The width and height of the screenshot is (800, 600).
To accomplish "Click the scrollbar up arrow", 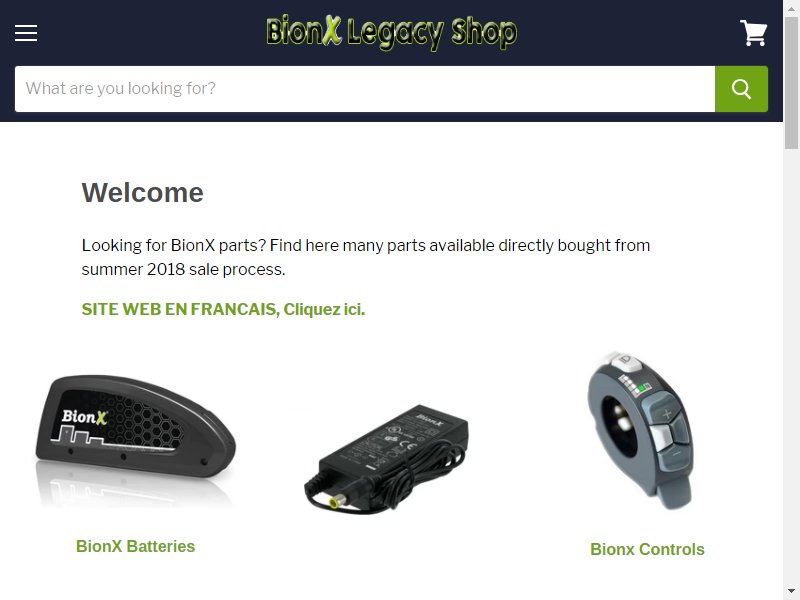I will click(x=791, y=8).
